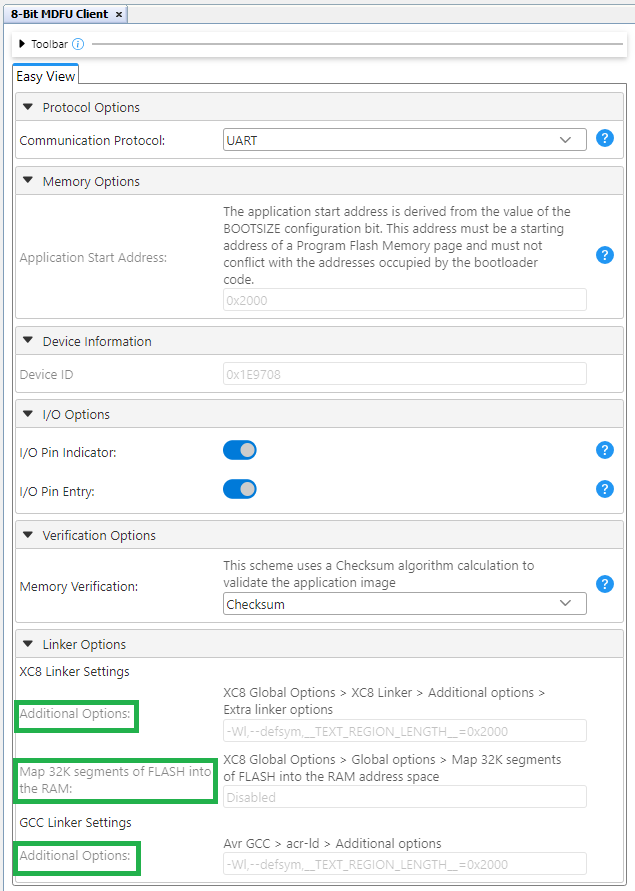Viewport: 635px width, 891px height.
Task: Click the Application Start Address 0x2000 field
Action: [404, 300]
